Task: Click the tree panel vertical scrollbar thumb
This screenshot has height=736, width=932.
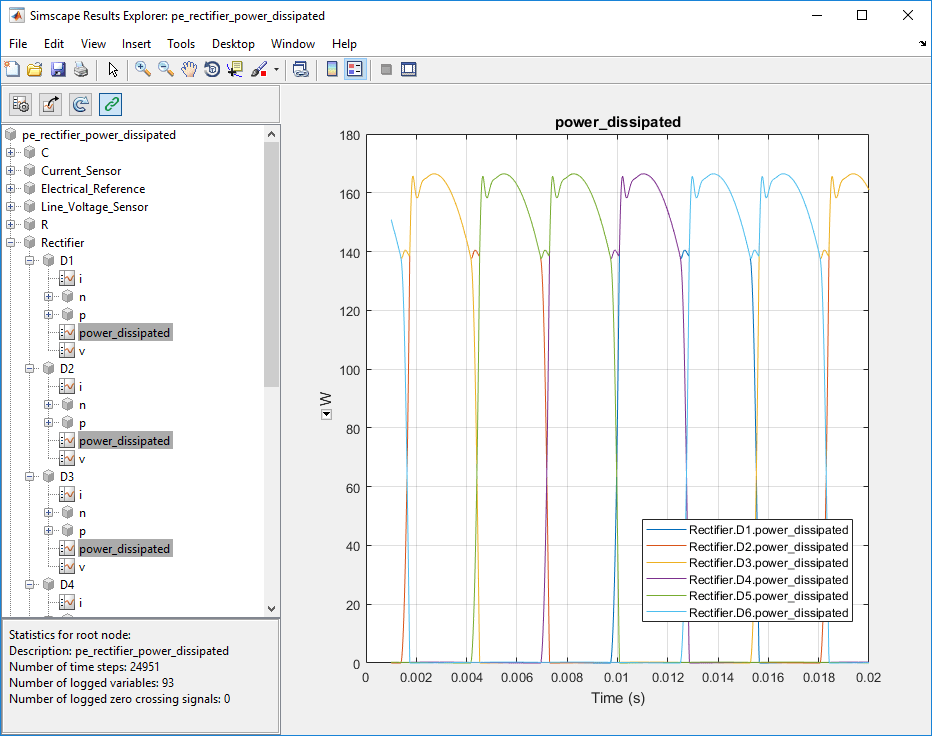Action: [272, 265]
